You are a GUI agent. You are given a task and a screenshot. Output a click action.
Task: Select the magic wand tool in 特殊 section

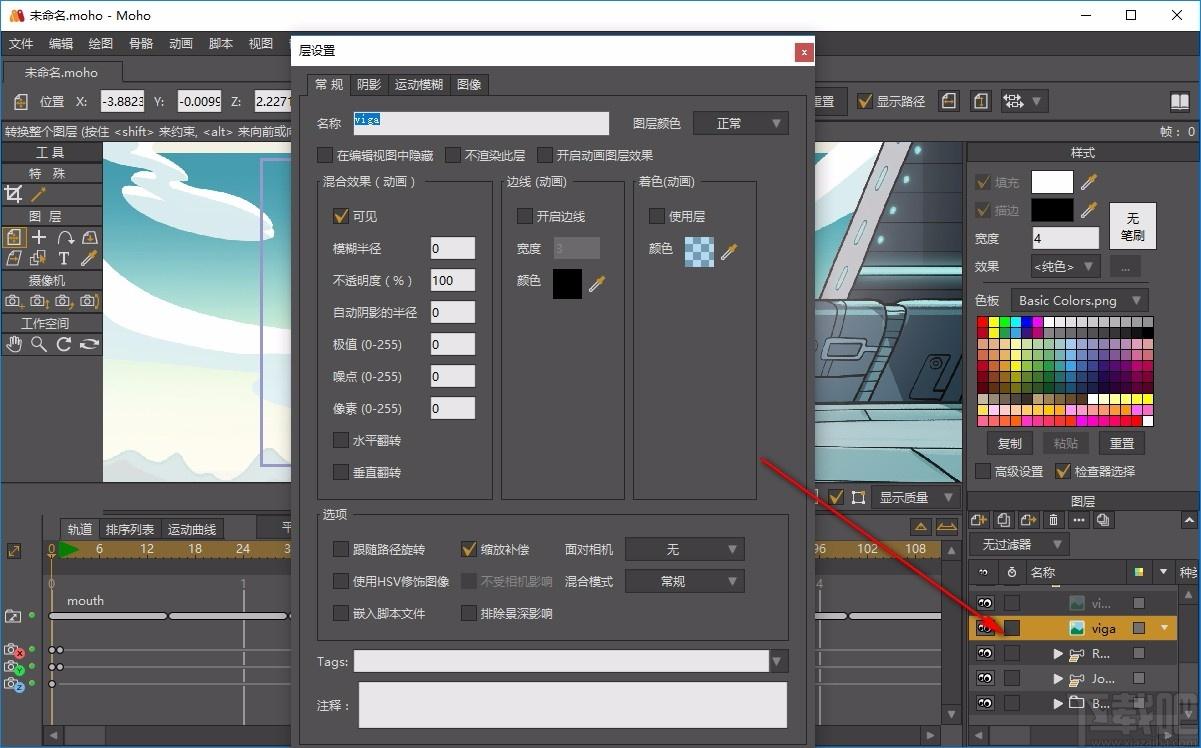tap(39, 194)
